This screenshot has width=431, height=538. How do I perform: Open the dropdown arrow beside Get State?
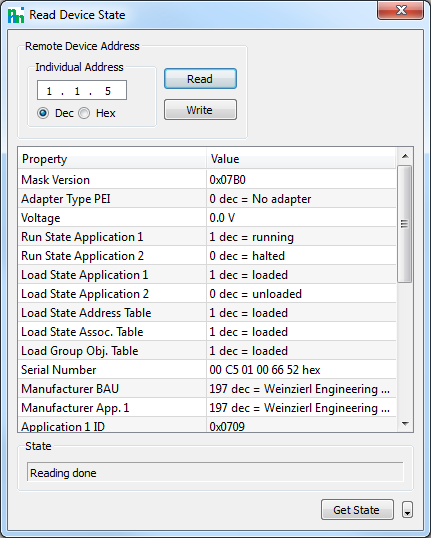tap(407, 510)
